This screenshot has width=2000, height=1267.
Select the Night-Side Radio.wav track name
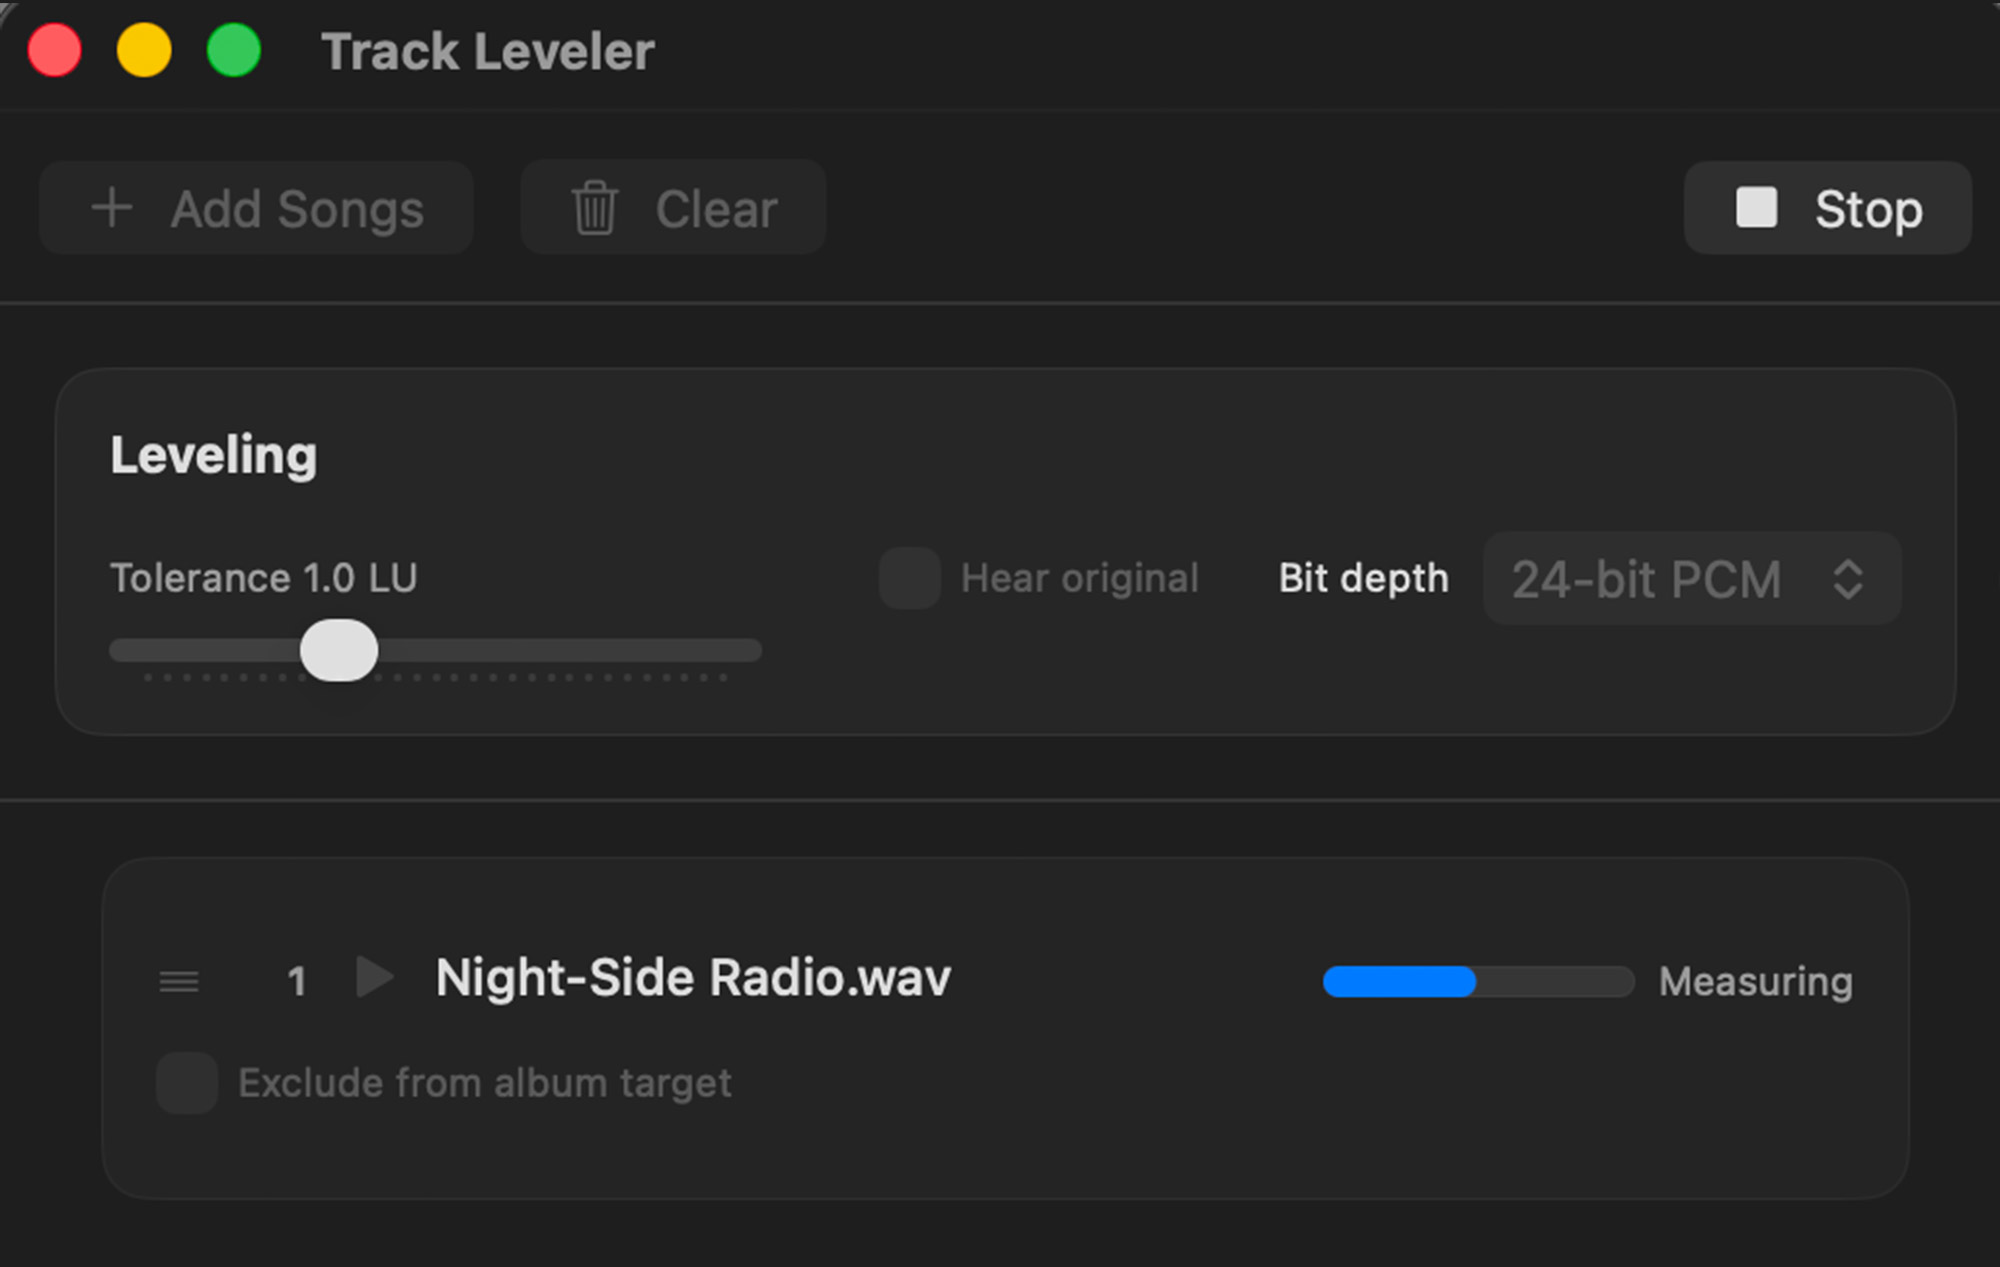coord(693,978)
